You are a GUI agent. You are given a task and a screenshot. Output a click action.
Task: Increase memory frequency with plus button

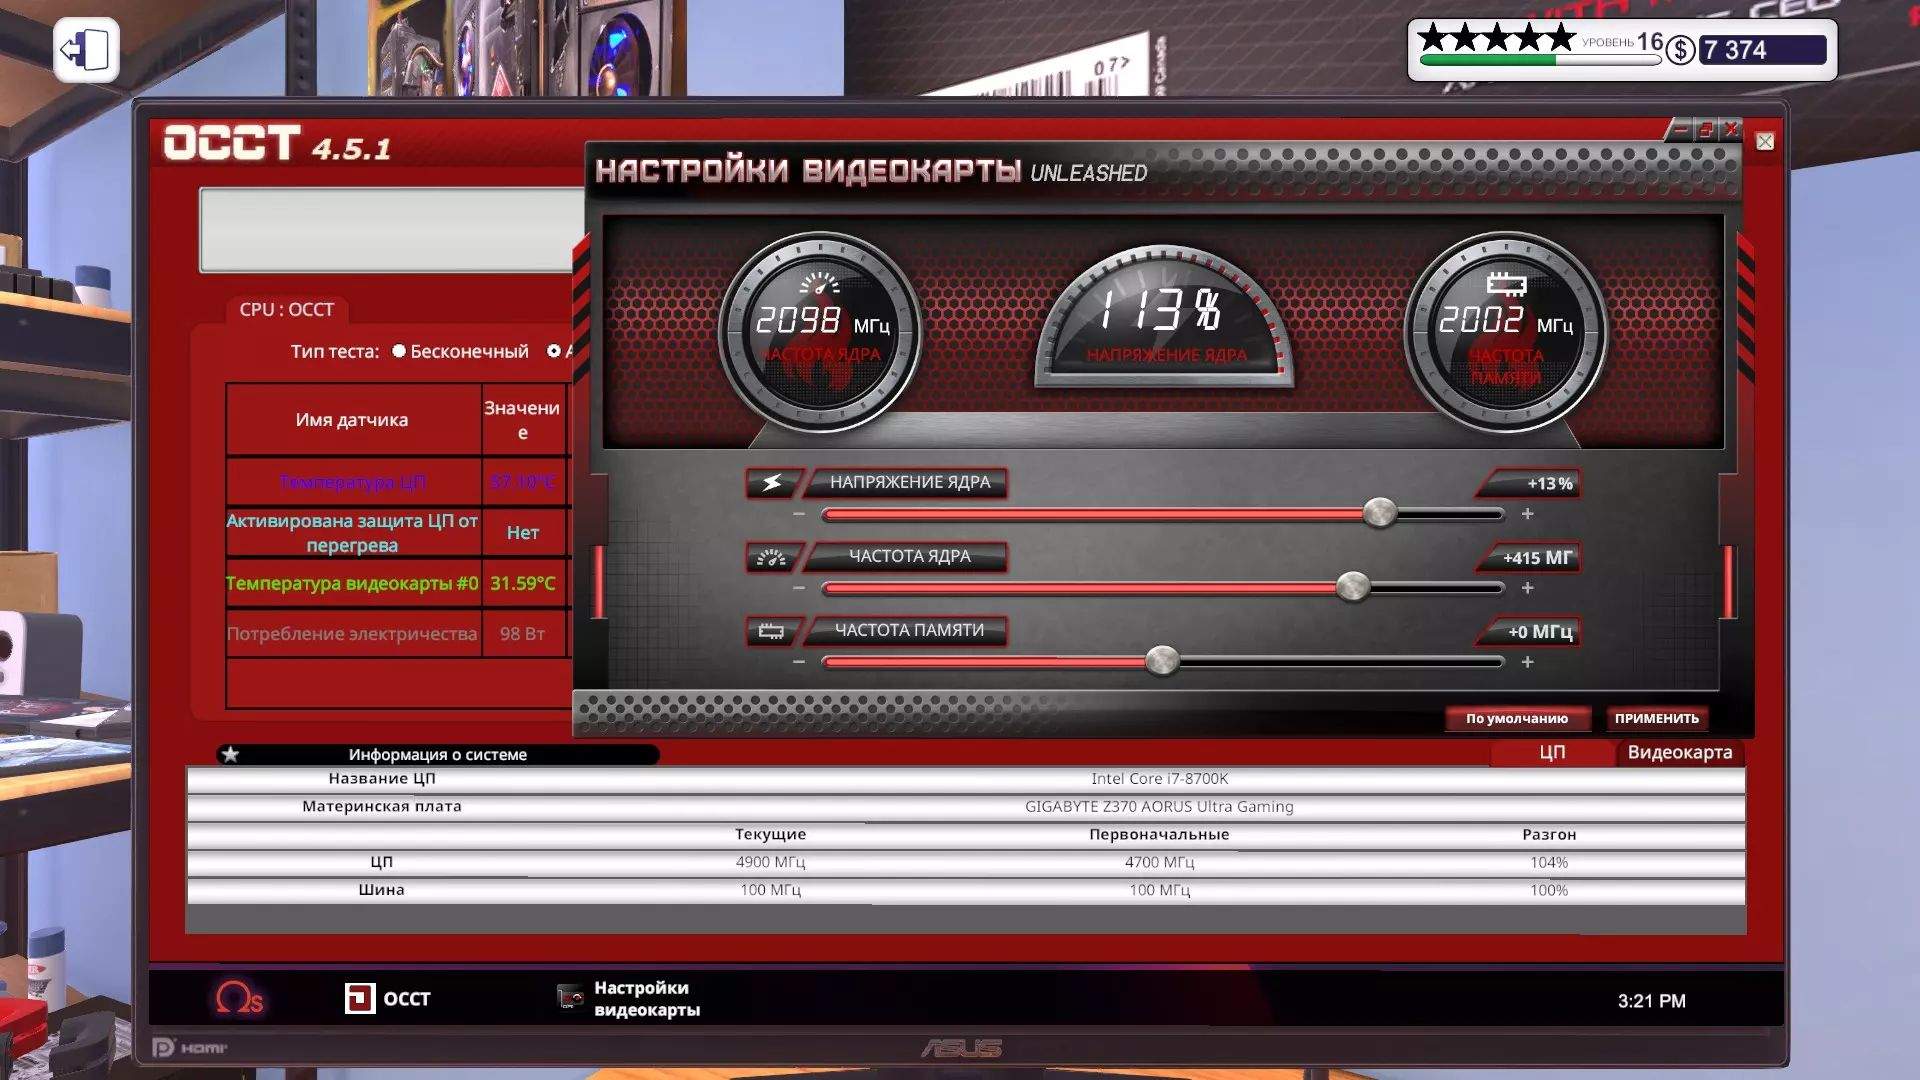tap(1527, 662)
